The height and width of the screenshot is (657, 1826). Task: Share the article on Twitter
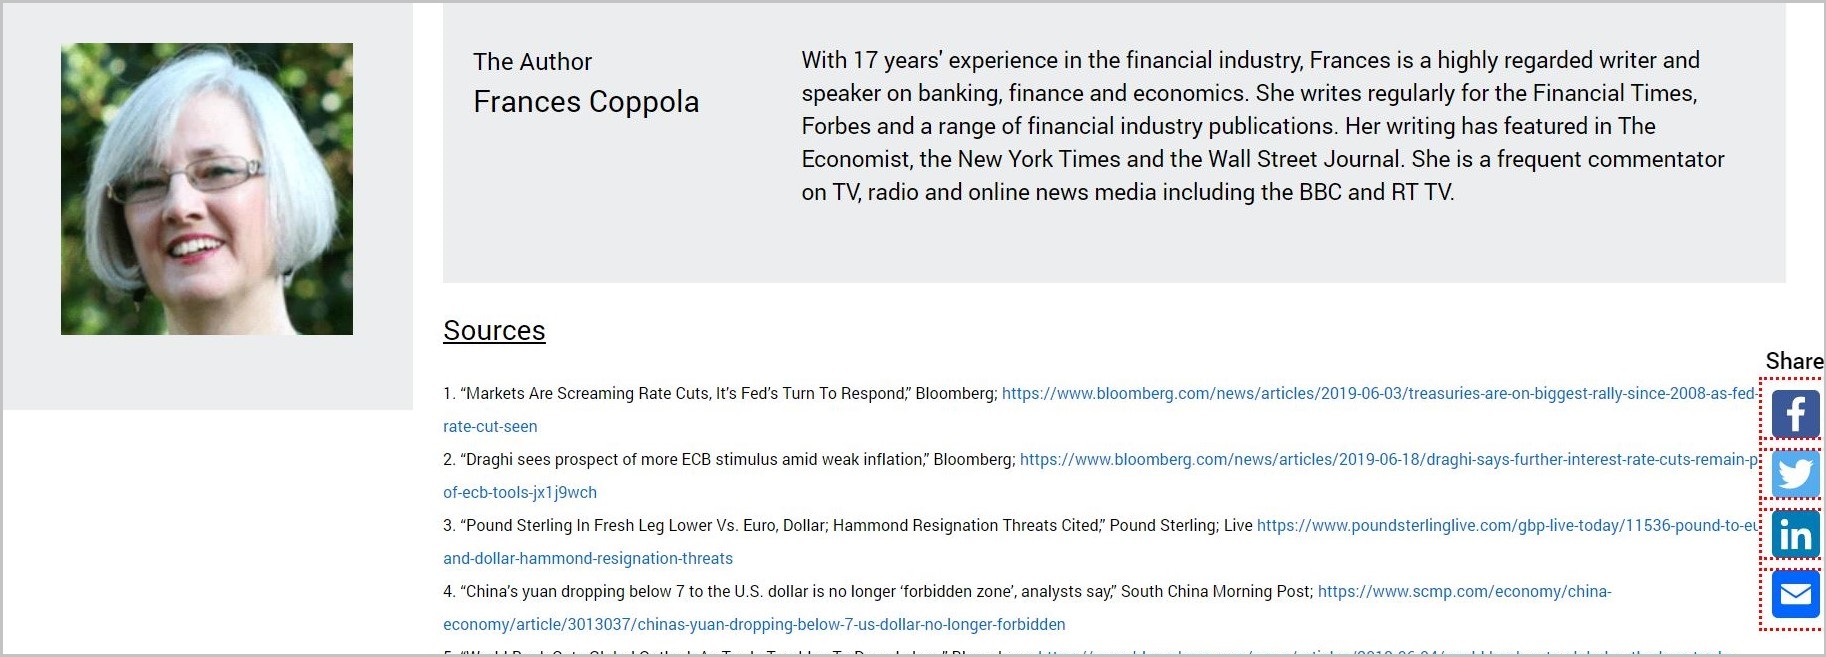point(1794,473)
